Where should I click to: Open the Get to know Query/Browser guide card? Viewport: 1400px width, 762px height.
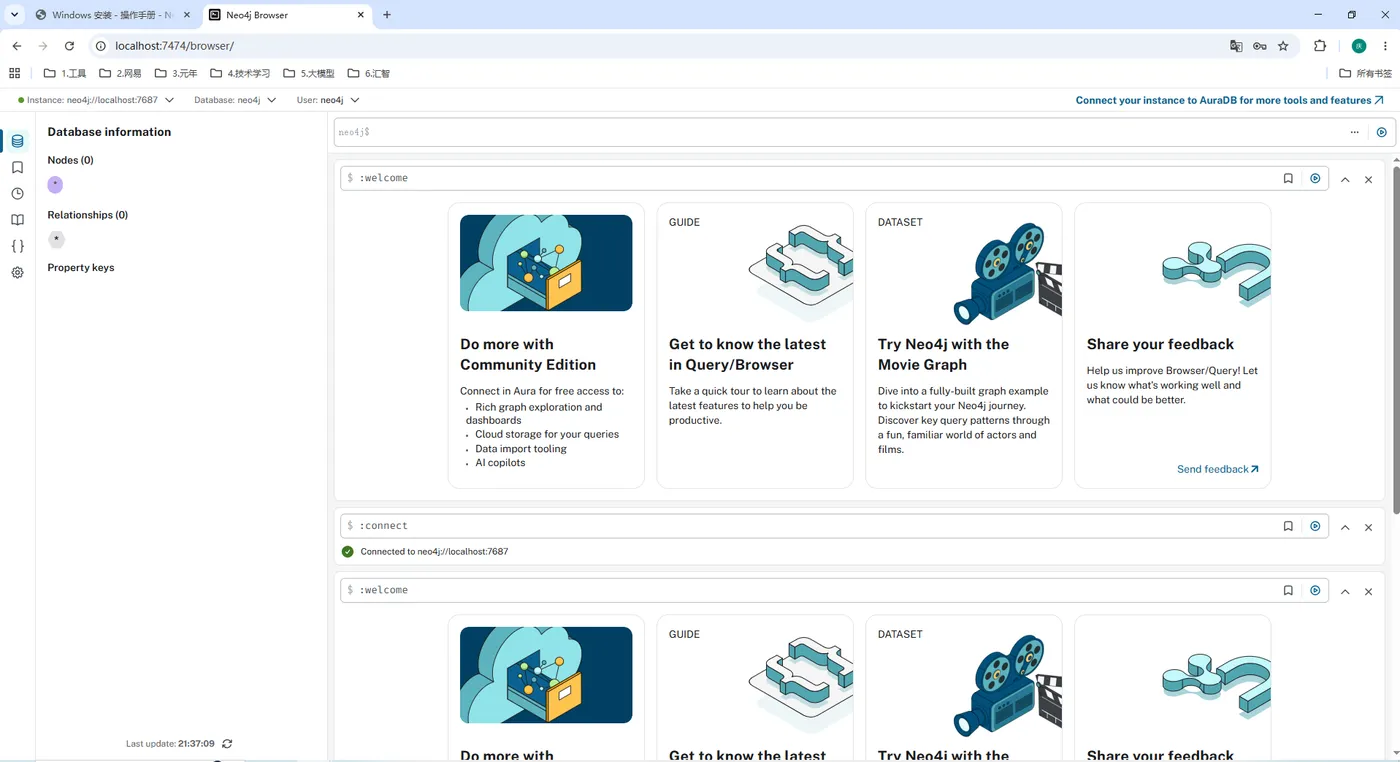pyautogui.click(x=755, y=346)
